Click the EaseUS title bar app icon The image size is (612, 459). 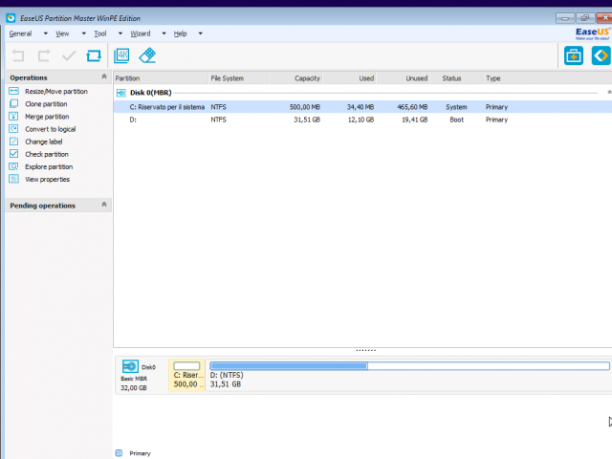pos(11,18)
